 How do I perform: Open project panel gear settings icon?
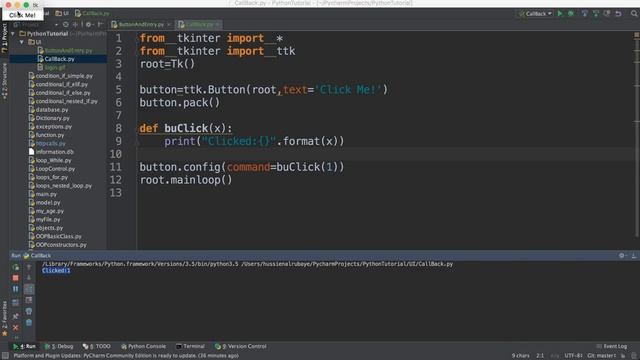[x=88, y=24]
